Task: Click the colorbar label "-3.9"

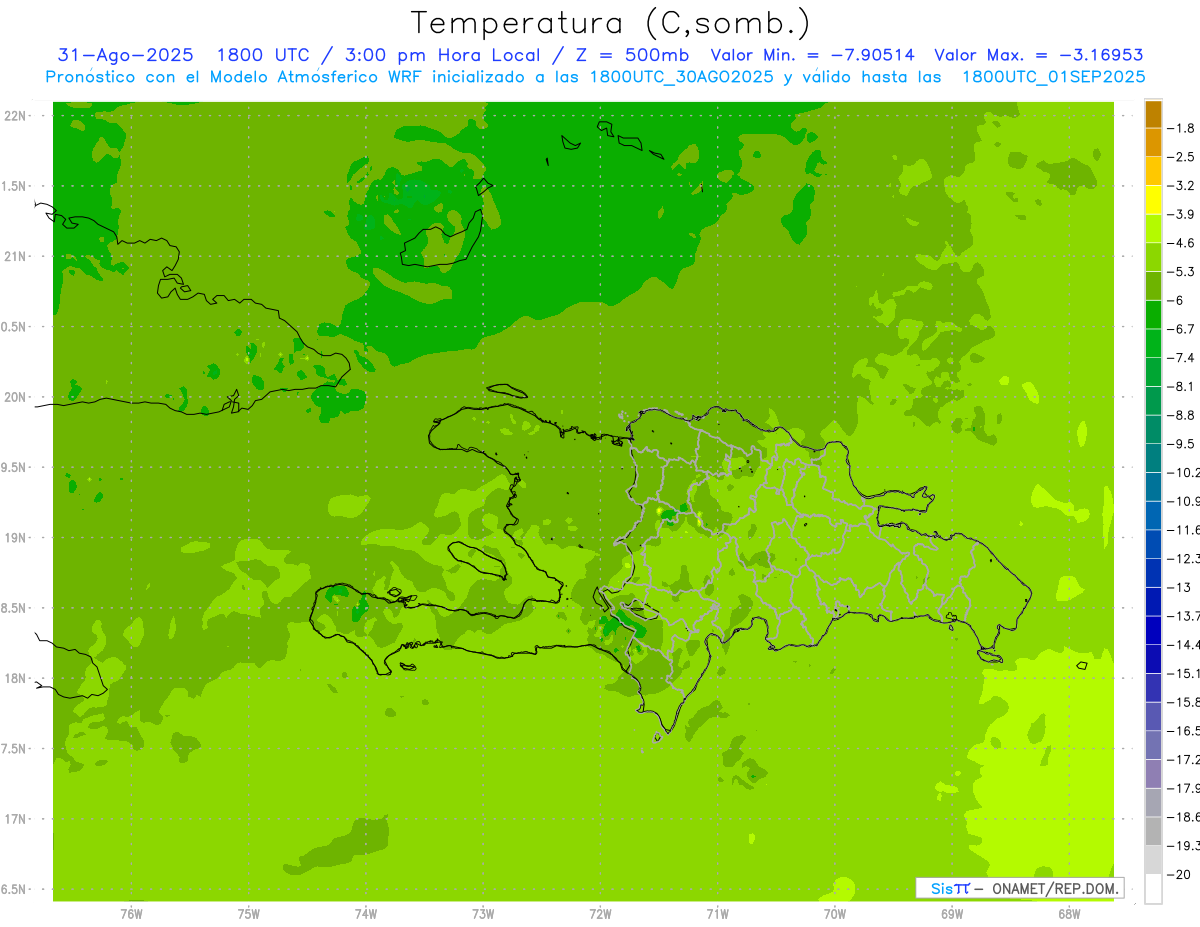Action: [x=1181, y=214]
